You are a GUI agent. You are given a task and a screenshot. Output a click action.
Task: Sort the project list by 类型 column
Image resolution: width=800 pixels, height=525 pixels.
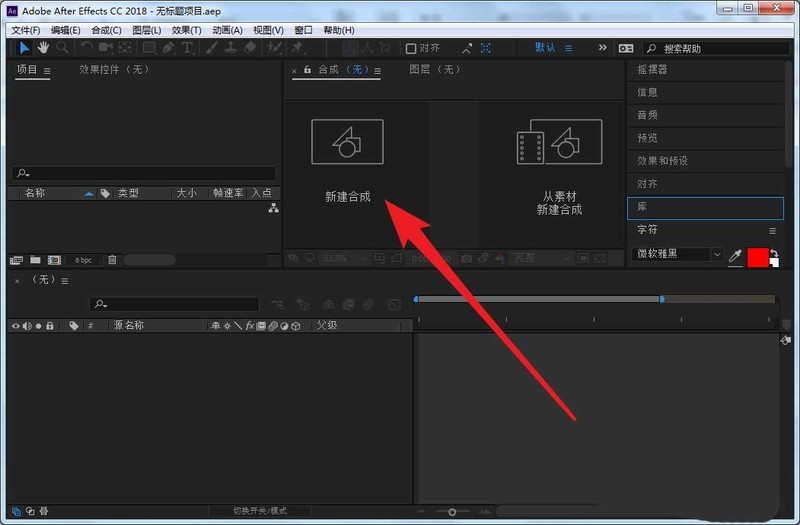pos(128,193)
